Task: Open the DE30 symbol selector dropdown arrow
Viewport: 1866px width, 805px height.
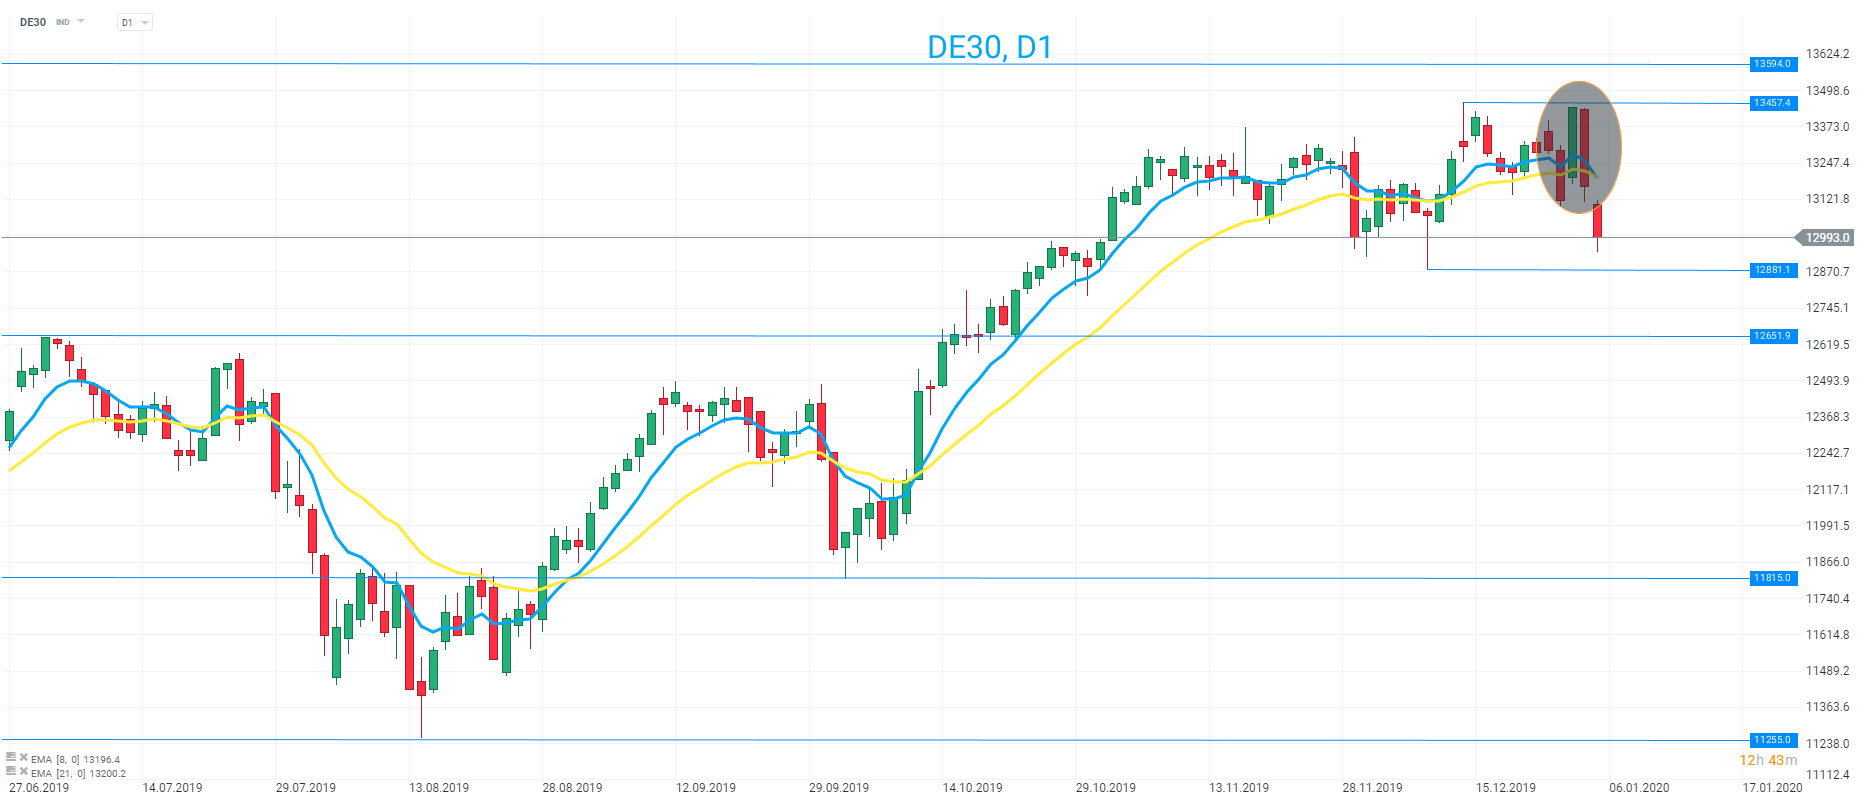Action: [81, 21]
